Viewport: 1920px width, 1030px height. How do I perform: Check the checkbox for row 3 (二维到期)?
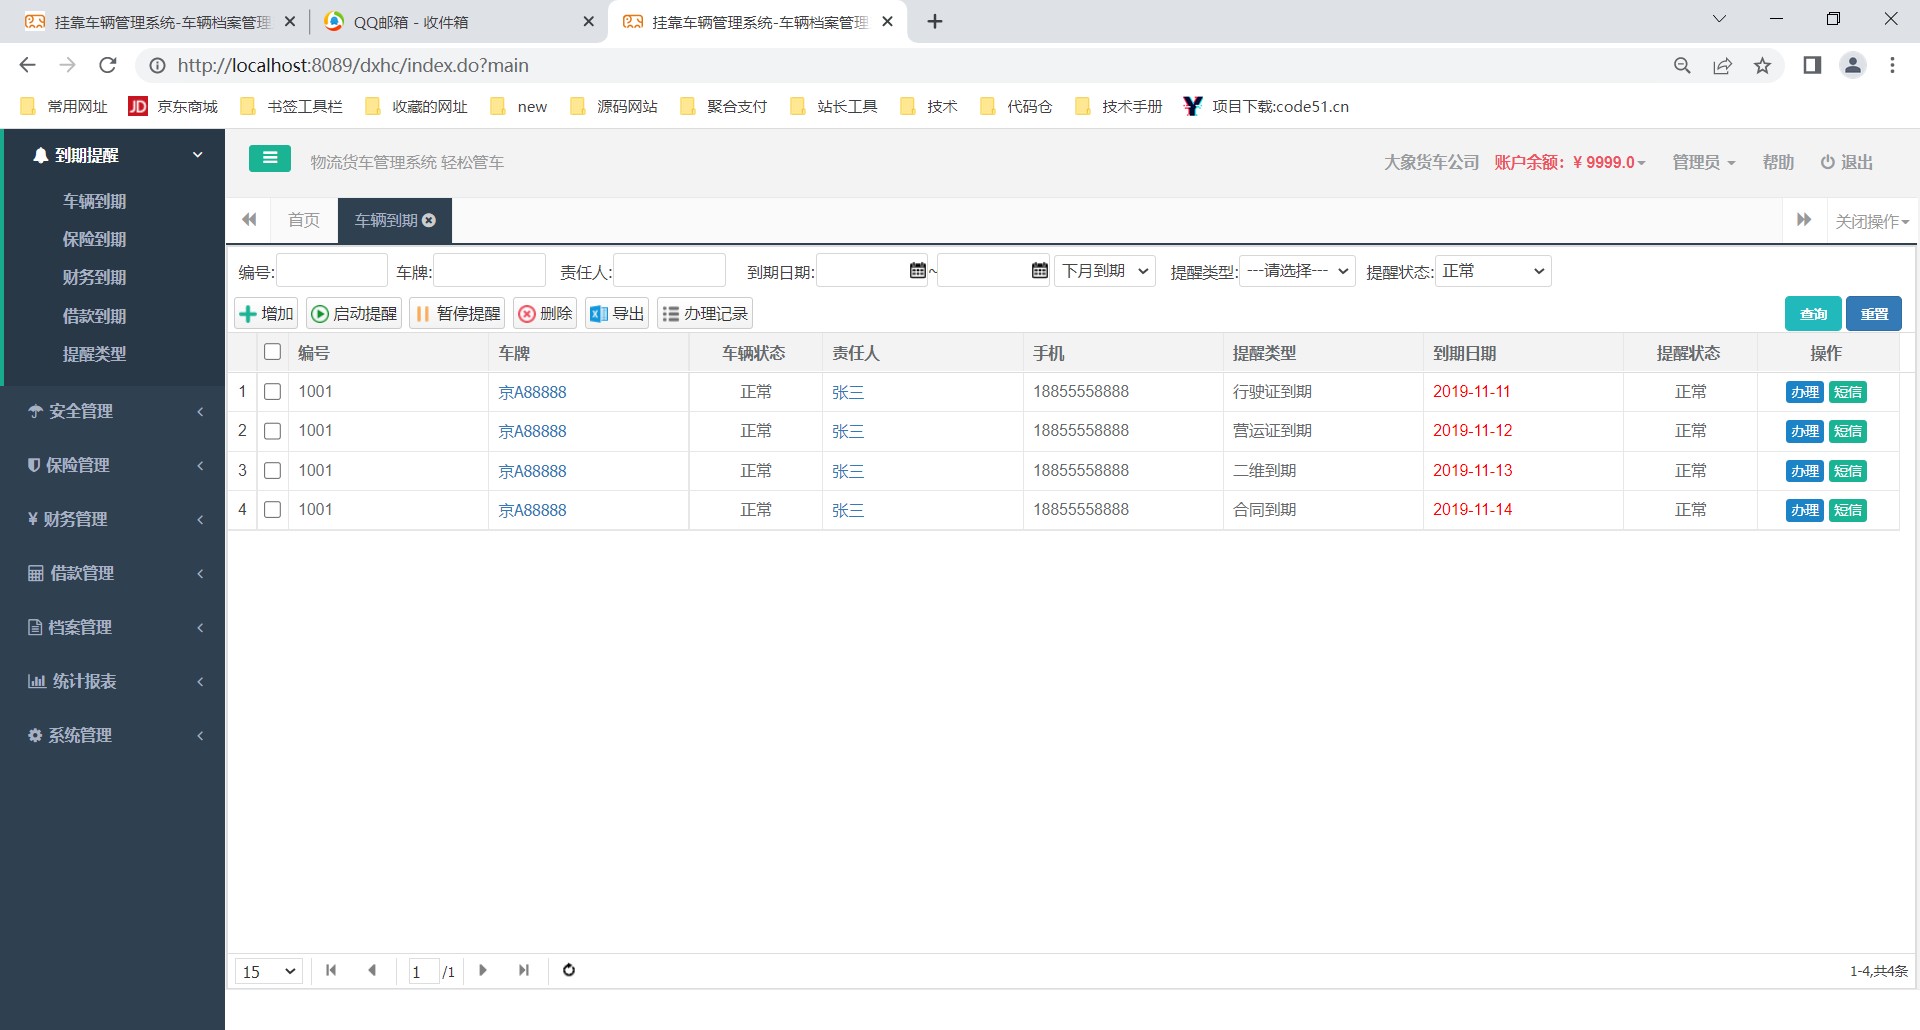(x=272, y=470)
